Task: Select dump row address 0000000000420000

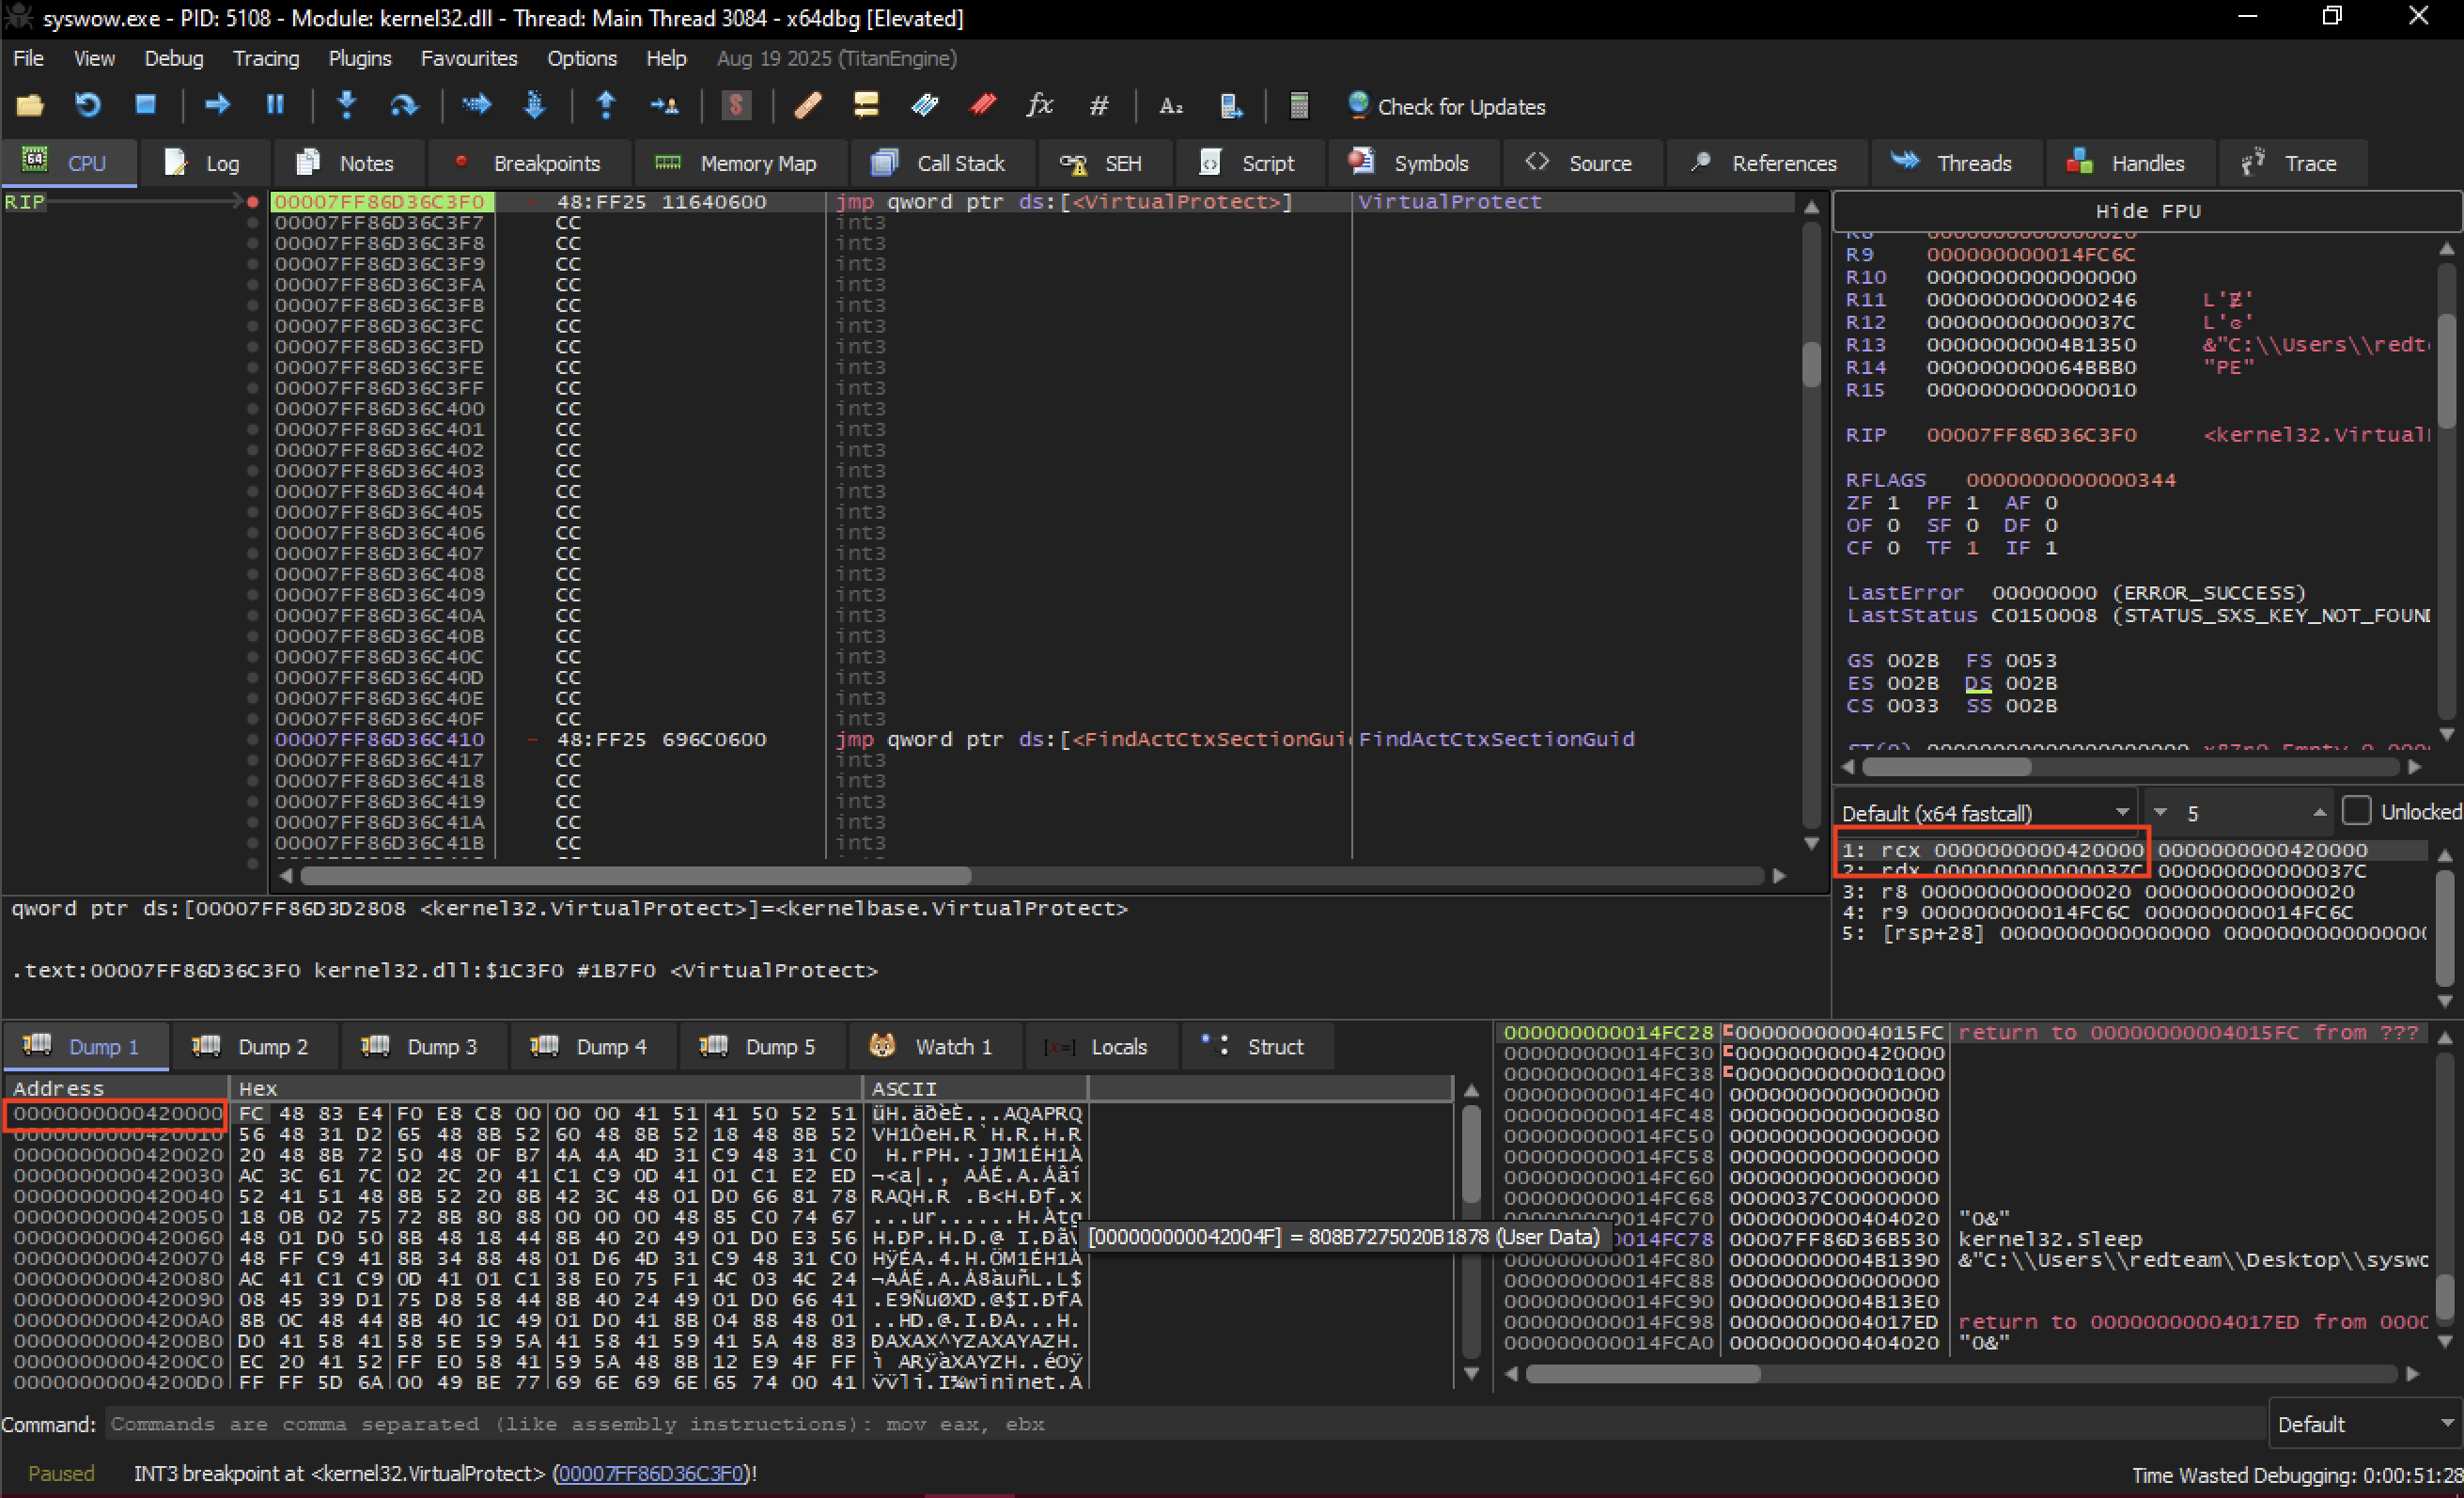Action: [118, 1113]
